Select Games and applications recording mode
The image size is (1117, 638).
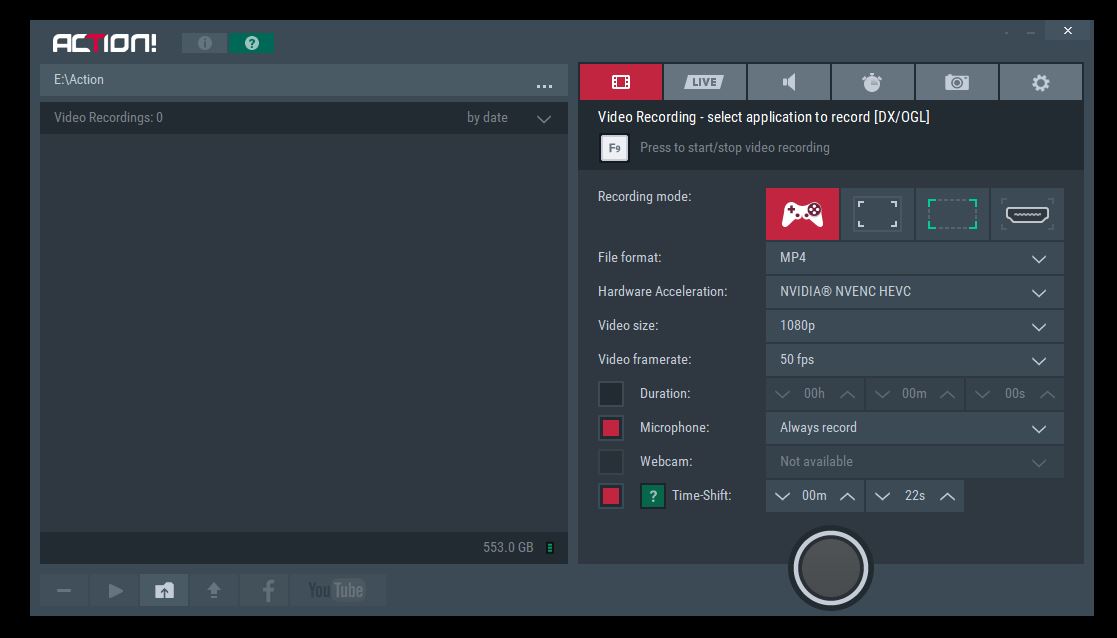pyautogui.click(x=802, y=214)
